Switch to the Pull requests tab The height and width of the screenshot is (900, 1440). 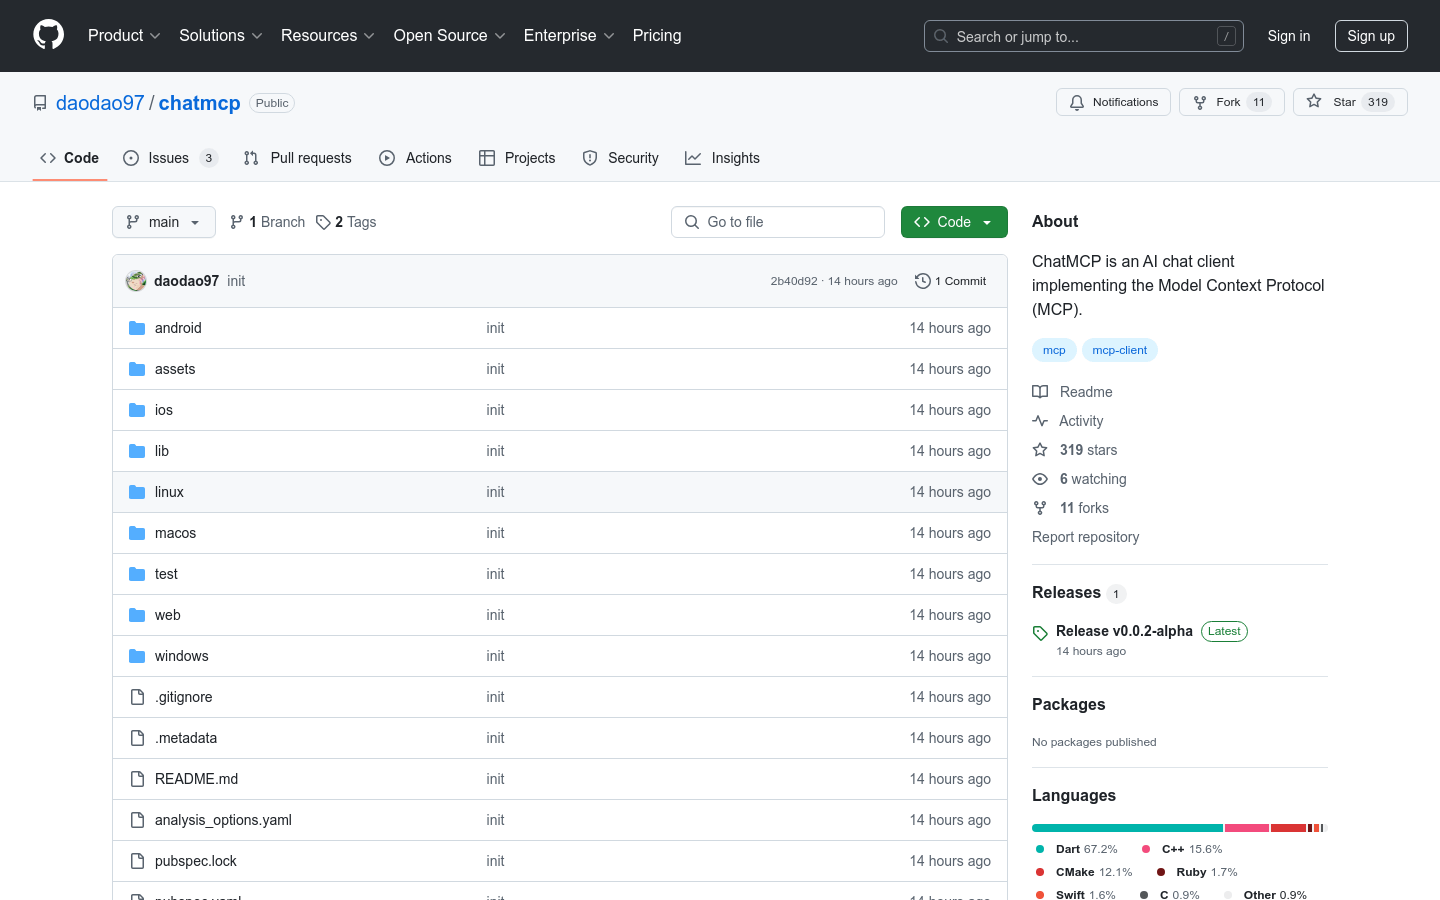coord(298,158)
